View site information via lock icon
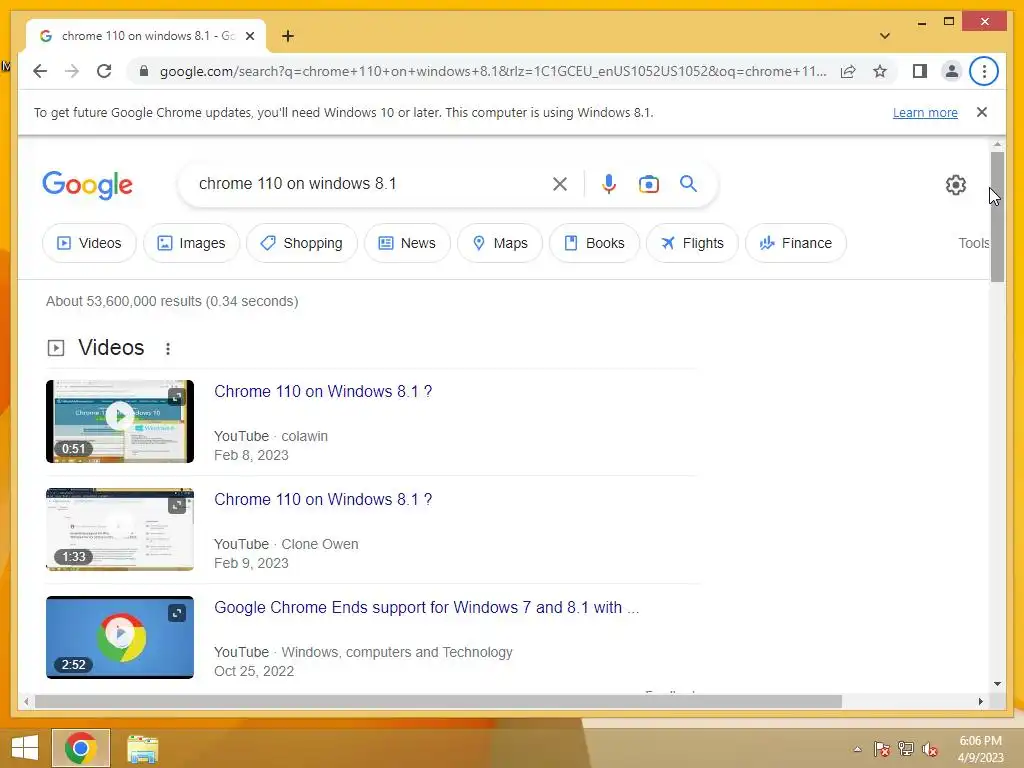Screen dimensions: 1024x768 [x=144, y=71]
